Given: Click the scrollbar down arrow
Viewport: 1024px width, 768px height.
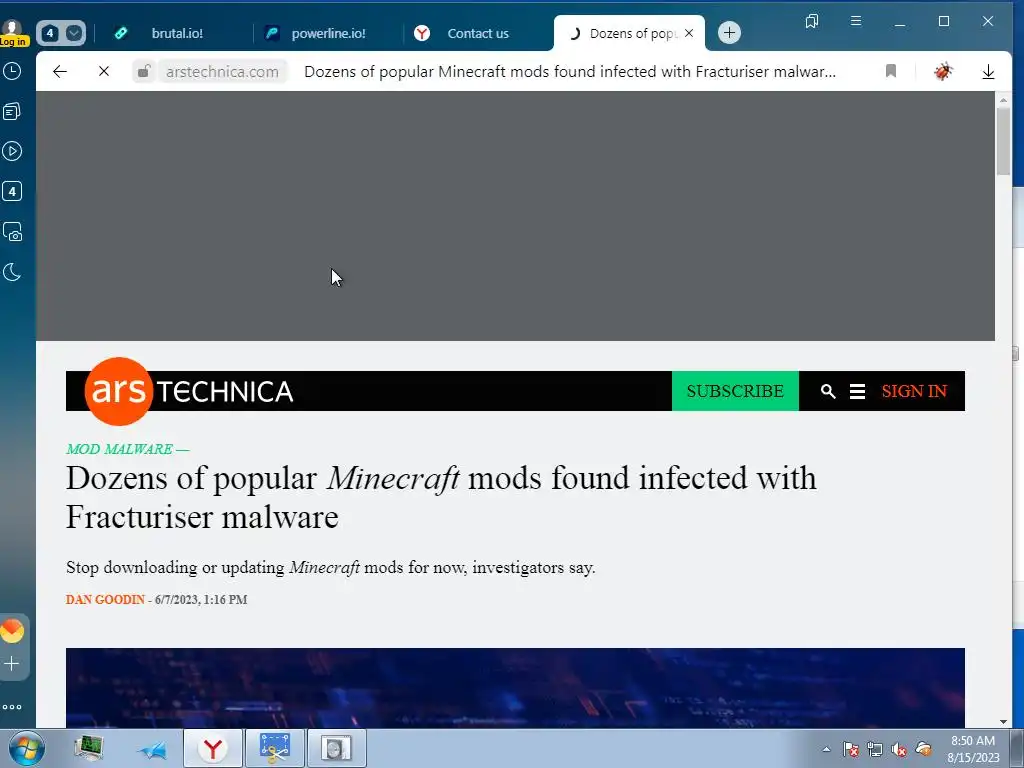Looking at the screenshot, I should (1003, 722).
